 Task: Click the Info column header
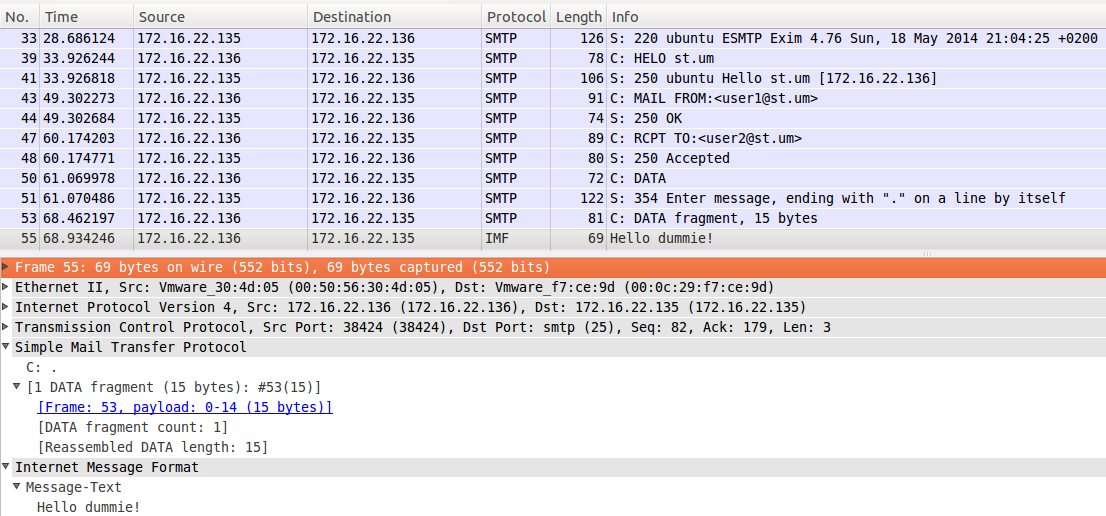[x=856, y=17]
